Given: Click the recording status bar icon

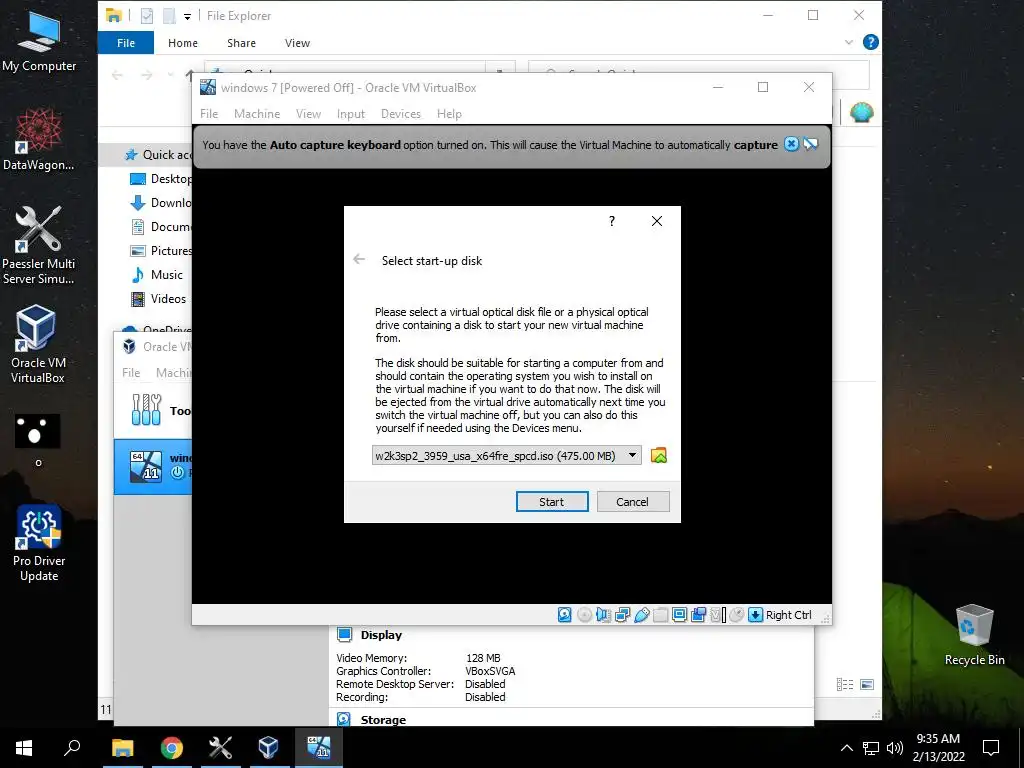Looking at the screenshot, I should click(x=698, y=615).
